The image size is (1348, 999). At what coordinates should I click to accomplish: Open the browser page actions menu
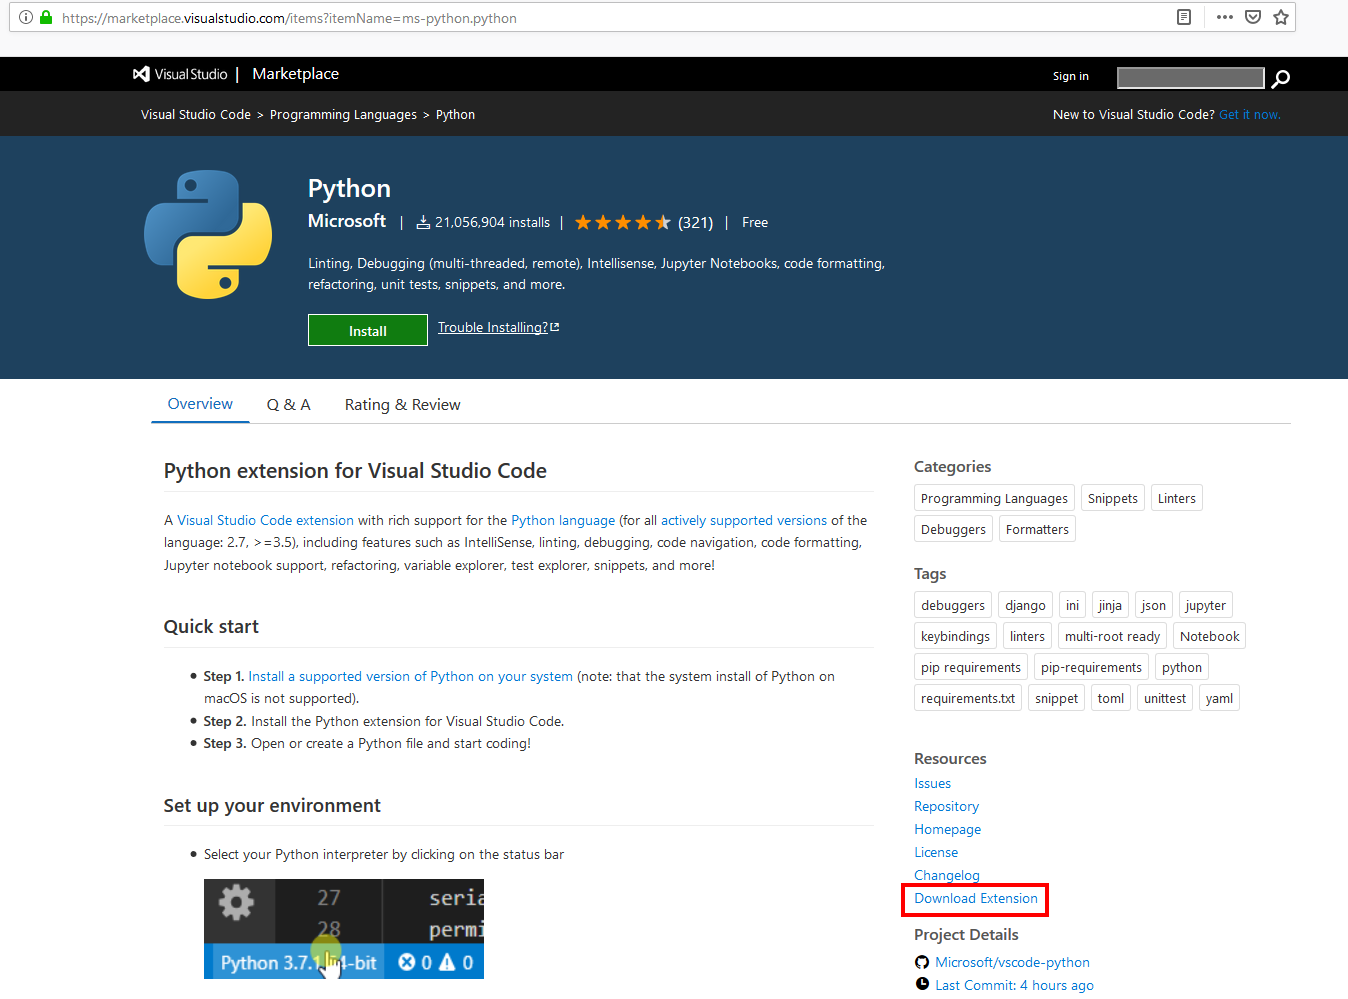click(x=1224, y=17)
